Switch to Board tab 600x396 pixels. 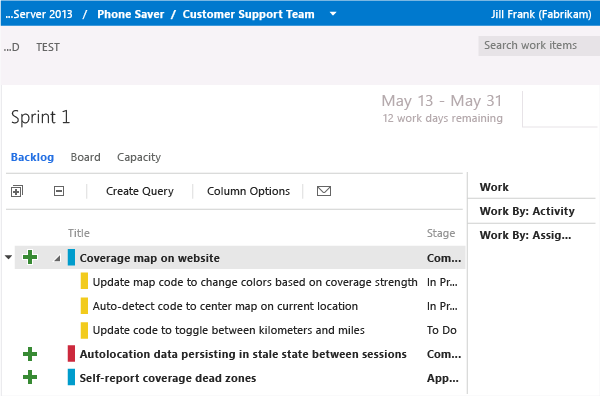pyautogui.click(x=85, y=157)
